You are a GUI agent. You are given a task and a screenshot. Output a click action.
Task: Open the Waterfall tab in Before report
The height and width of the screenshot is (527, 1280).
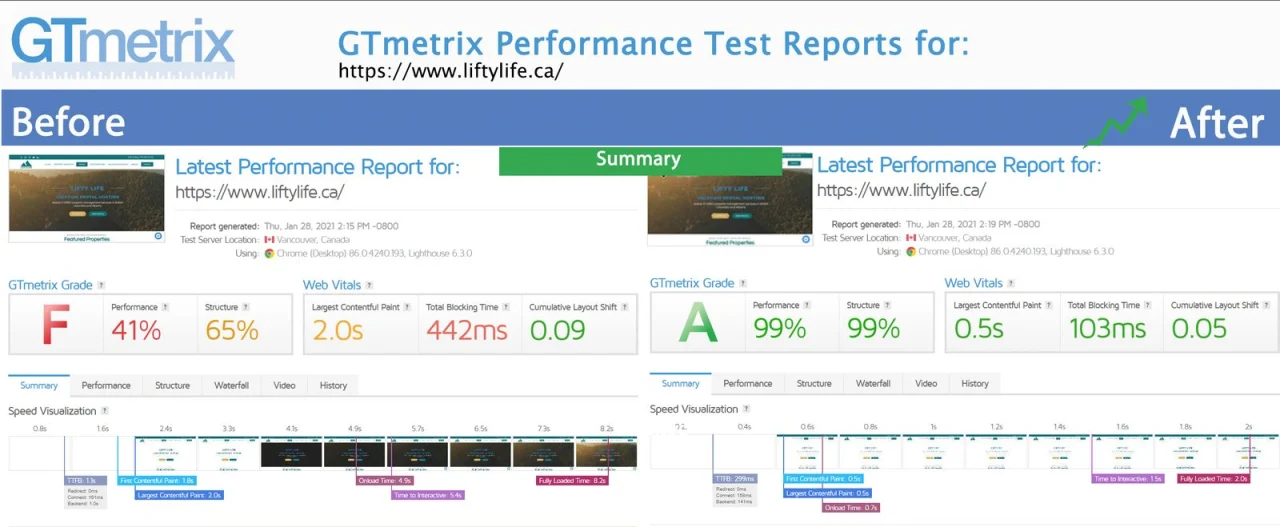(x=231, y=385)
